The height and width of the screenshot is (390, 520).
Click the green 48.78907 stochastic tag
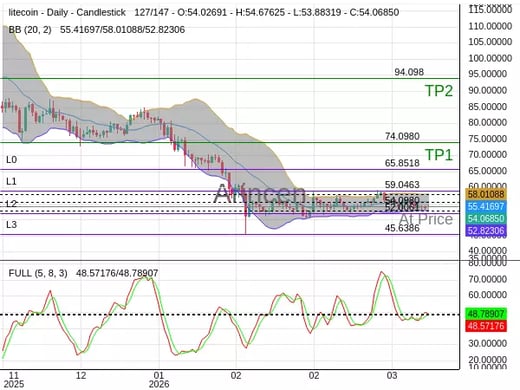pyautogui.click(x=487, y=314)
